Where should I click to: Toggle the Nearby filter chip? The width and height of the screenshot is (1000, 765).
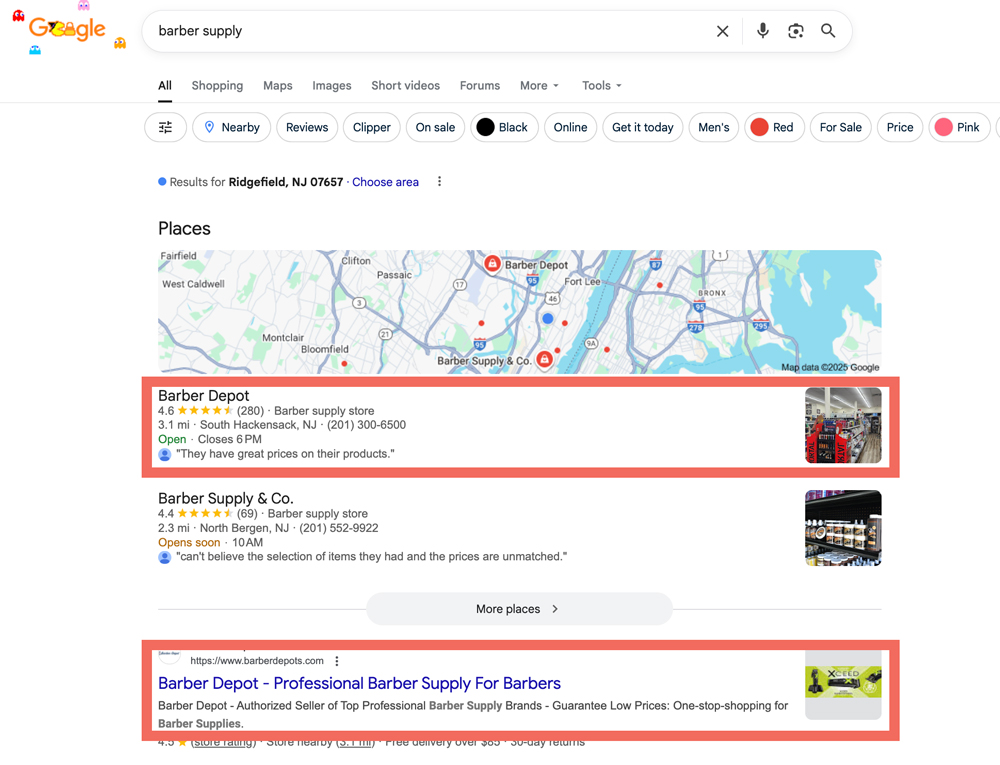tap(232, 127)
